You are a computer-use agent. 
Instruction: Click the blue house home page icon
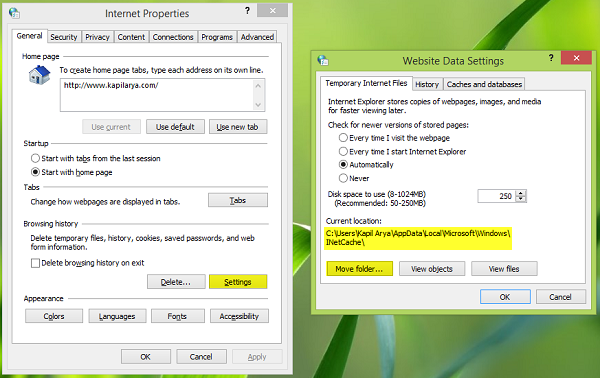(39, 75)
